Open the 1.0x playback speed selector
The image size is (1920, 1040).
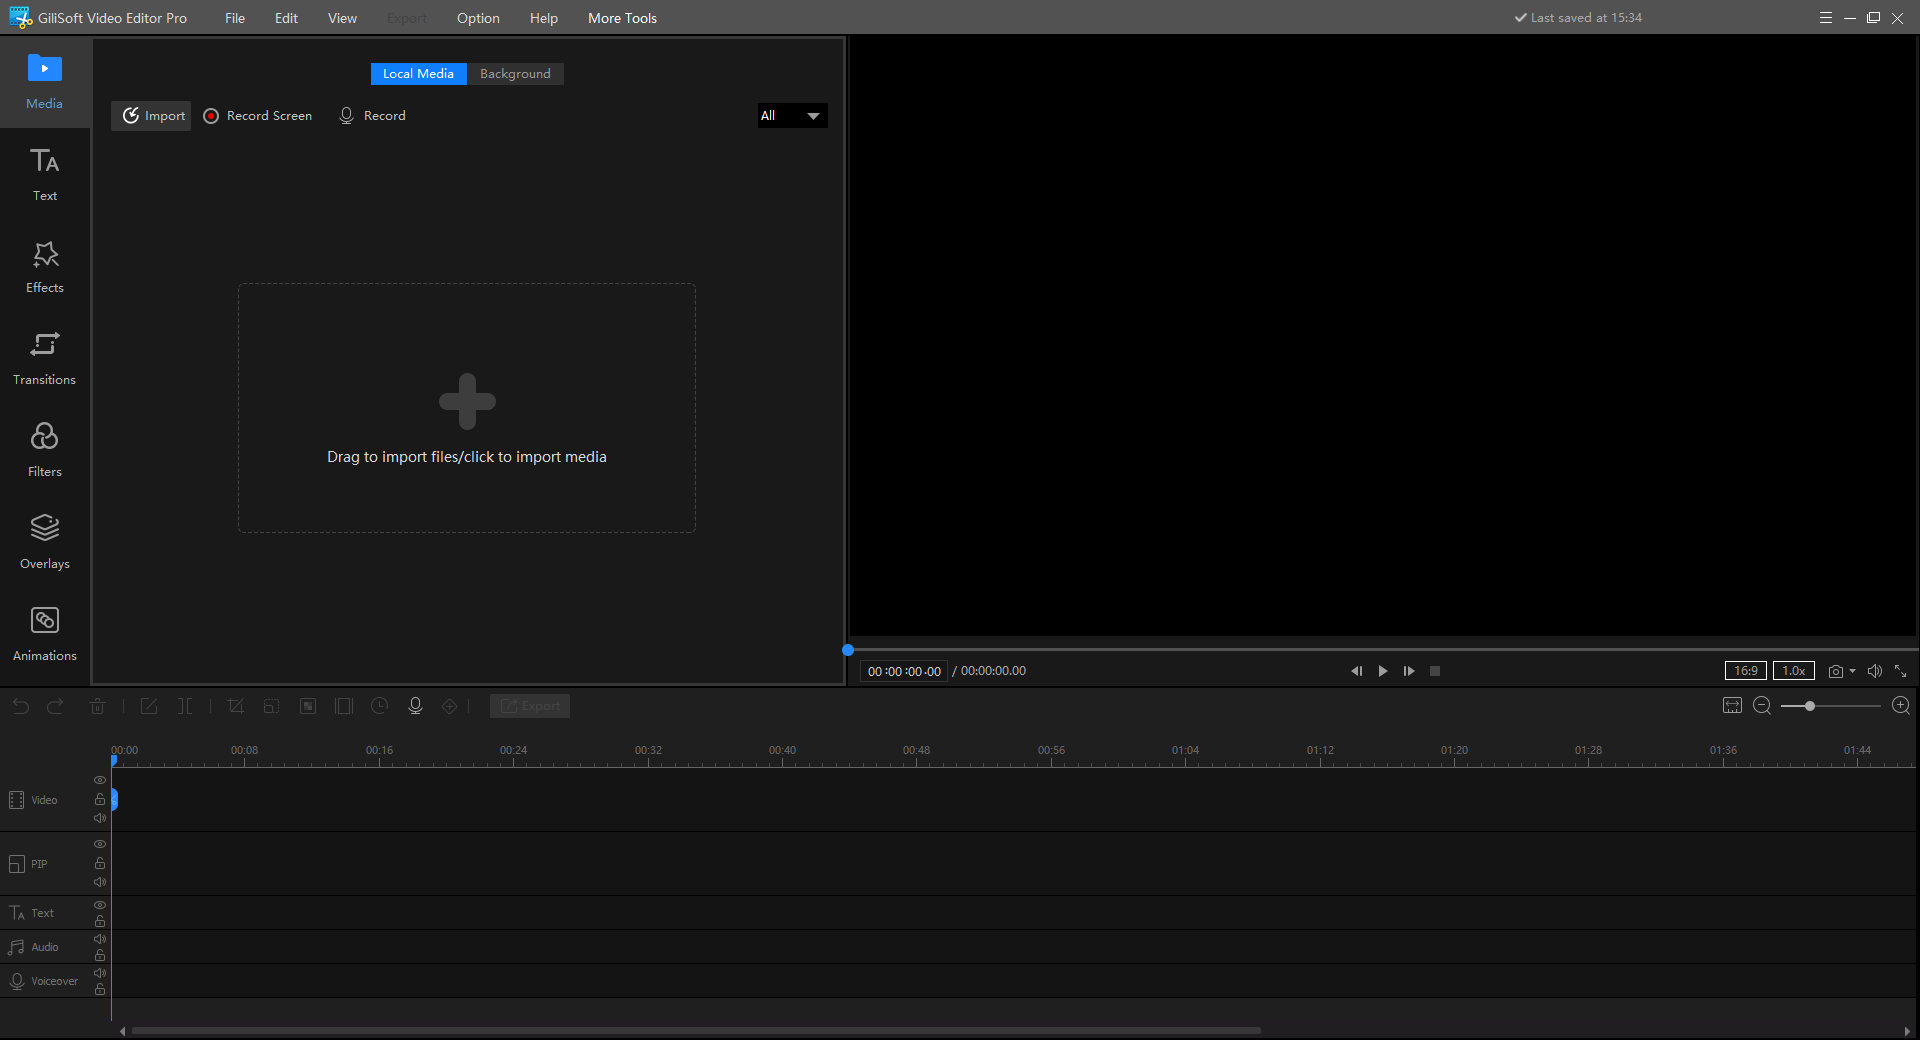point(1793,671)
